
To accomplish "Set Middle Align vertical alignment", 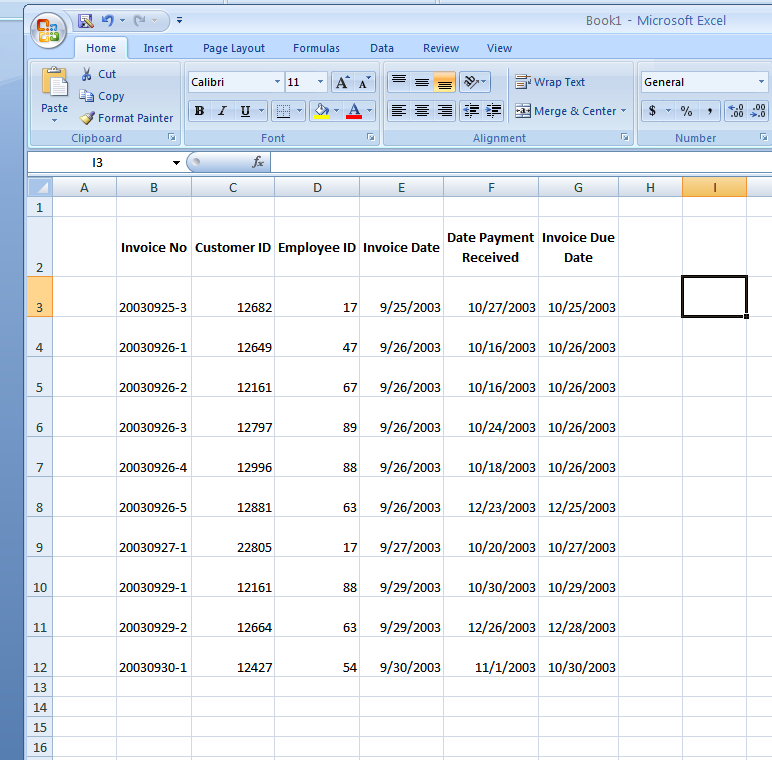I will [421, 82].
